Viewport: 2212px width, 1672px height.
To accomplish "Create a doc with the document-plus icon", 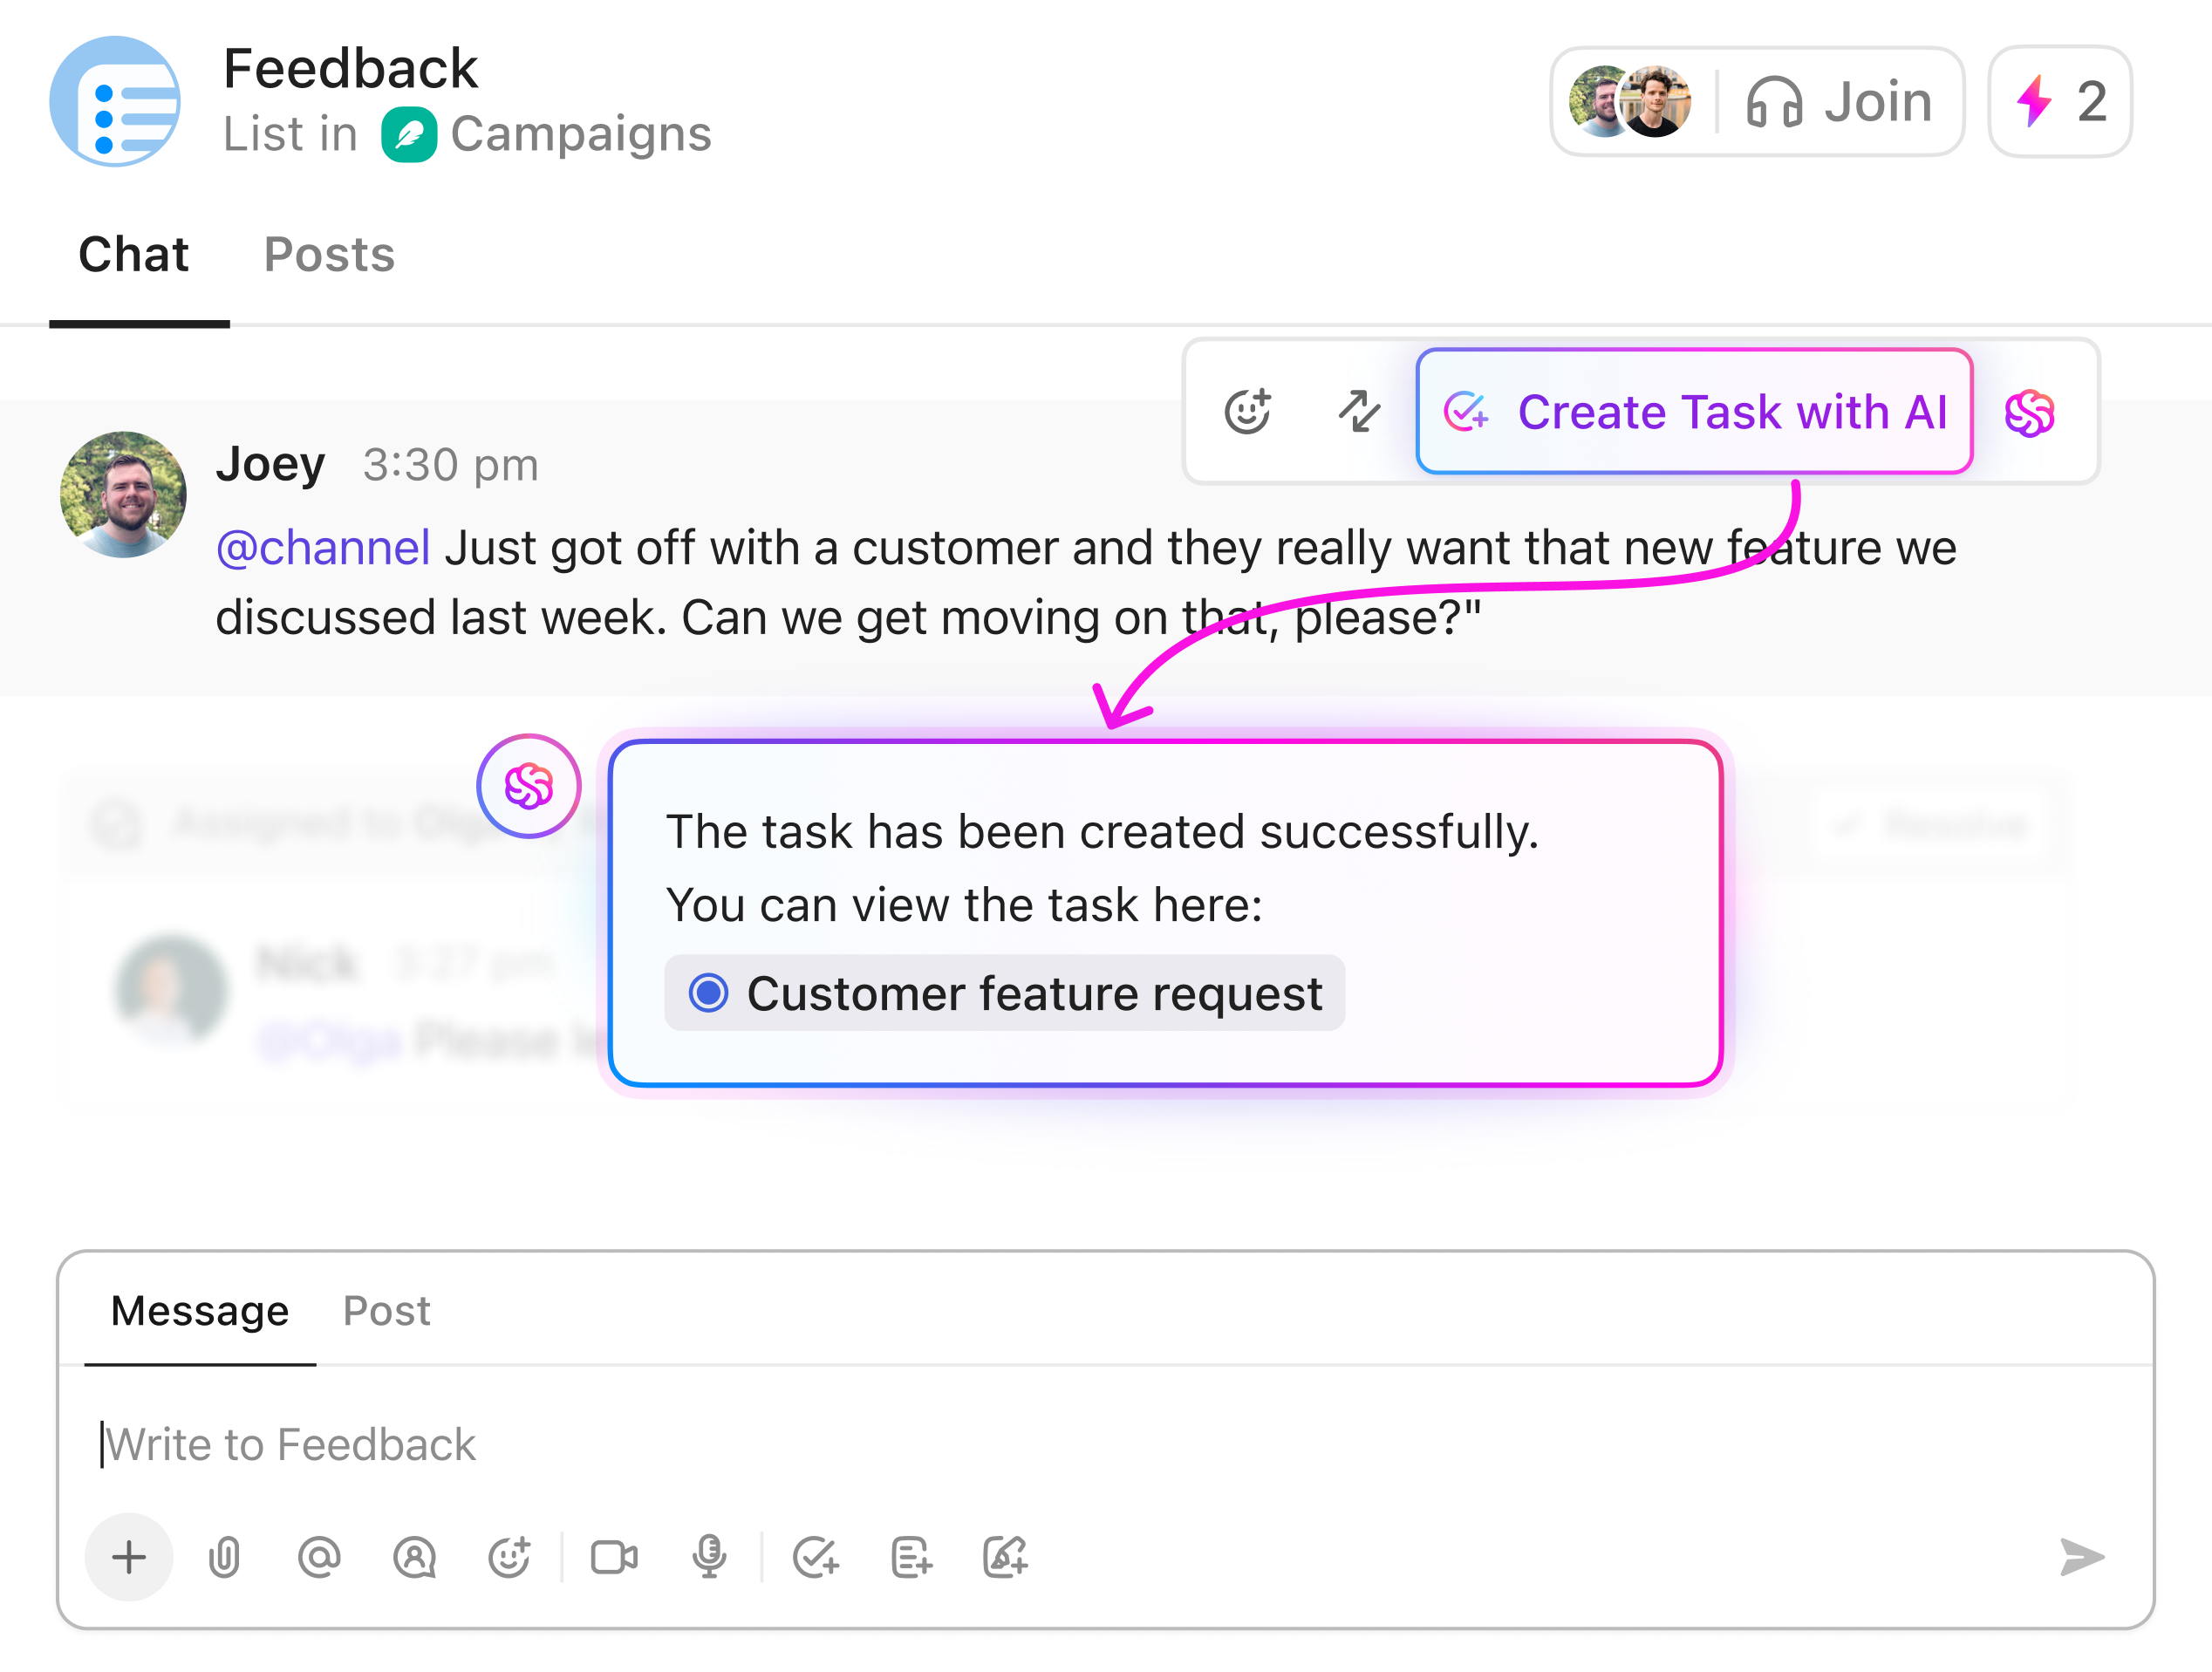I will tap(910, 1556).
